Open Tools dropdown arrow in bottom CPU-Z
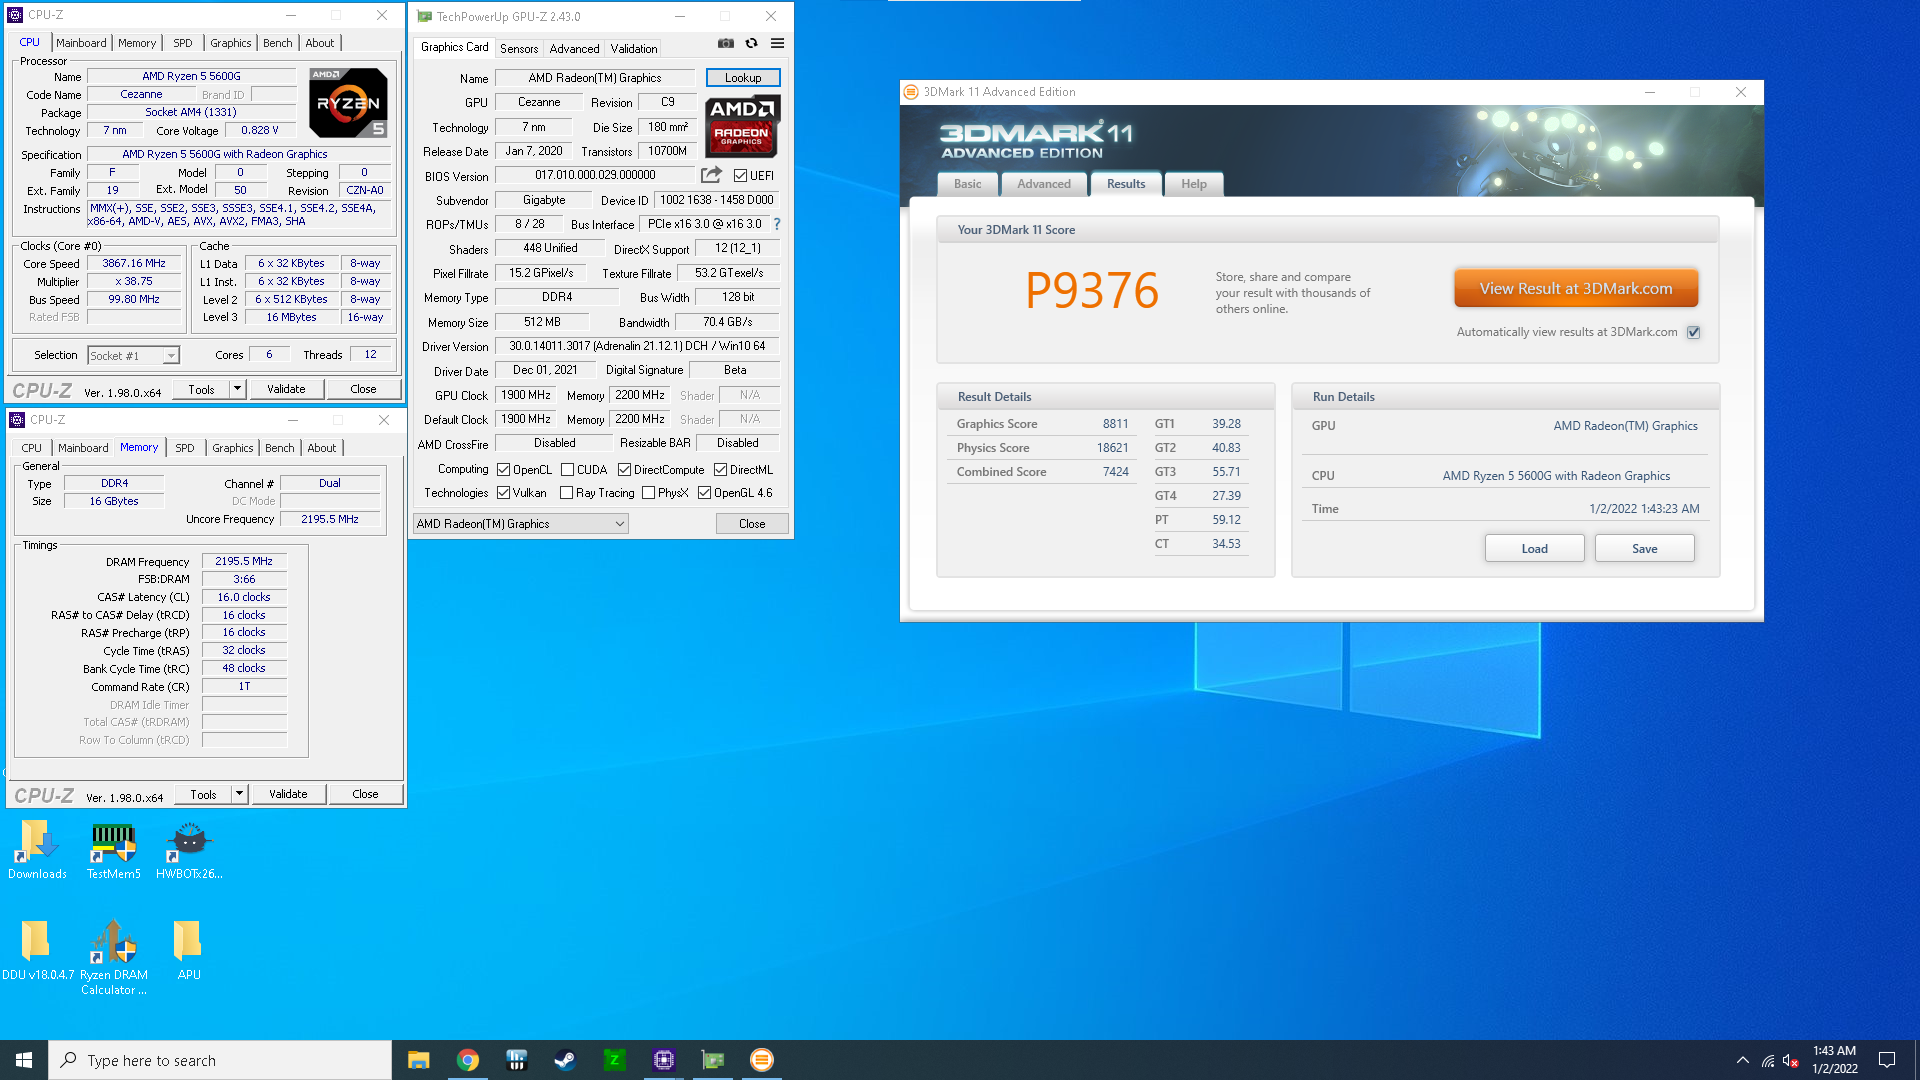The width and height of the screenshot is (1920, 1080). pos(239,794)
